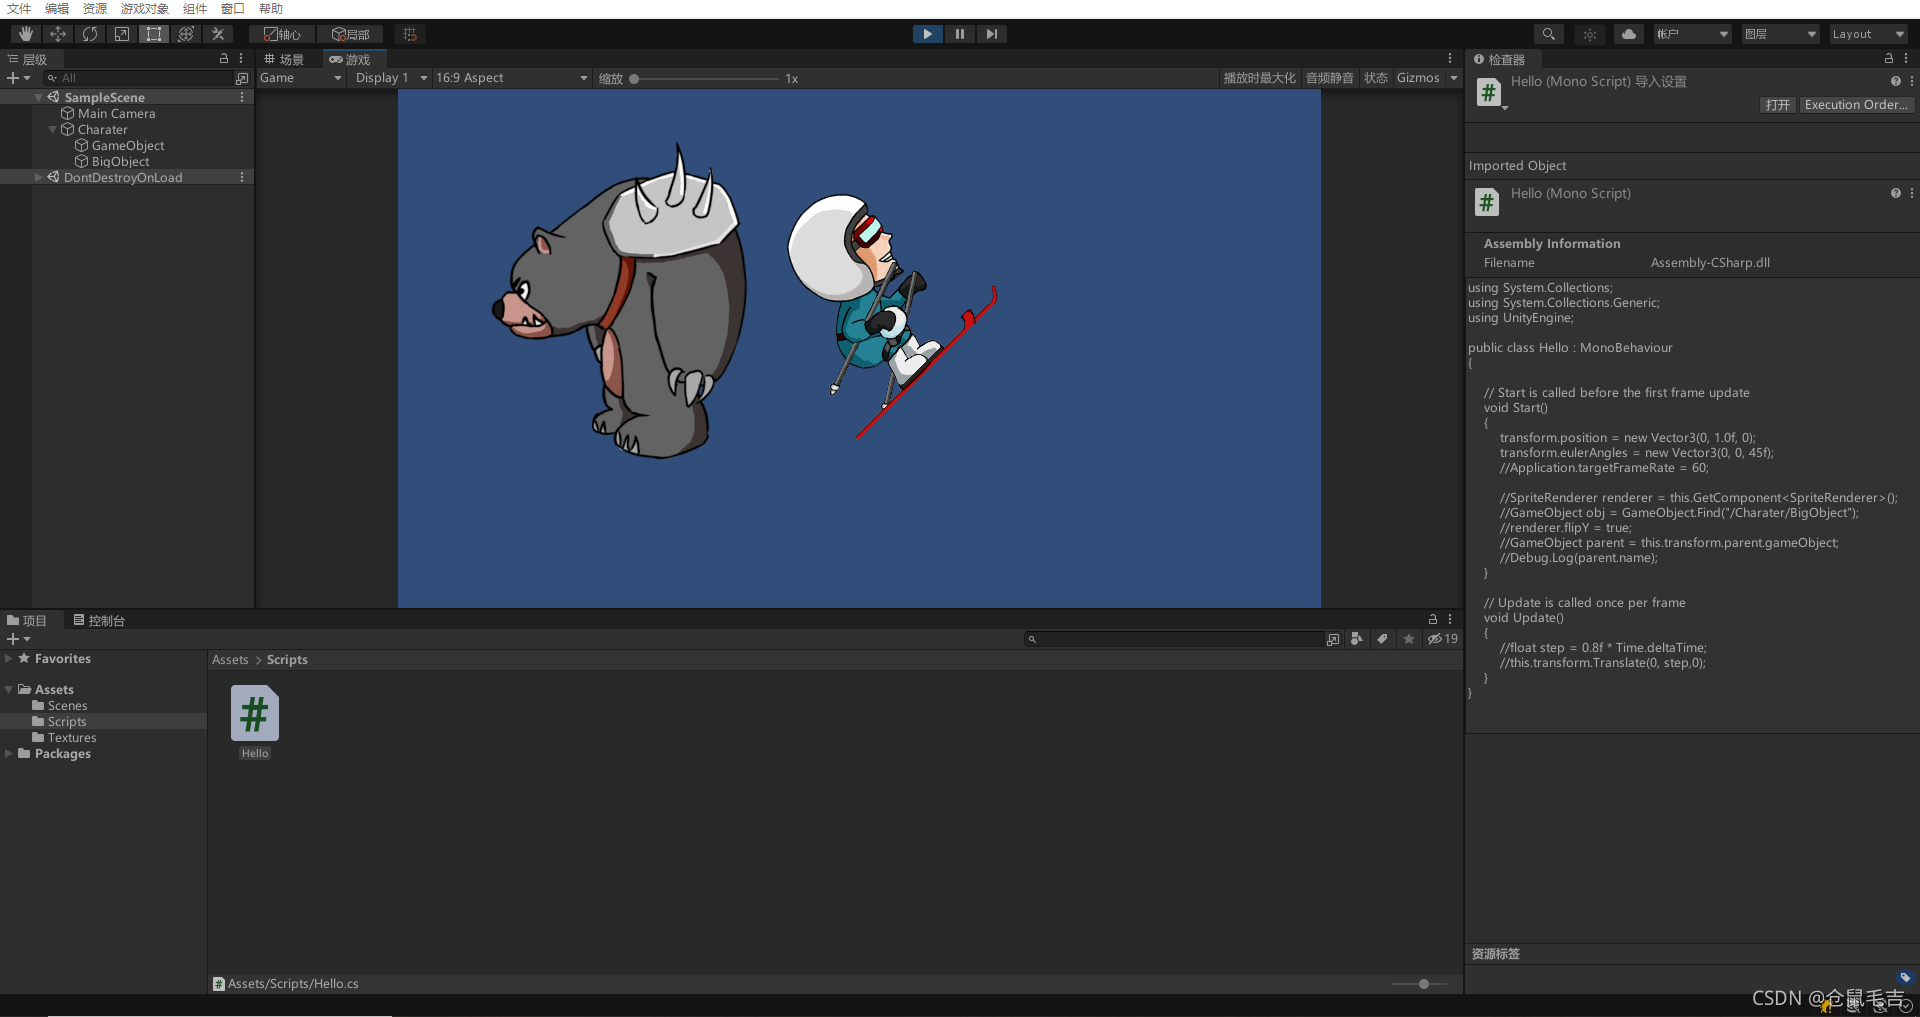Open Game view options menu dots
The height and width of the screenshot is (1017, 1920).
[x=1450, y=59]
